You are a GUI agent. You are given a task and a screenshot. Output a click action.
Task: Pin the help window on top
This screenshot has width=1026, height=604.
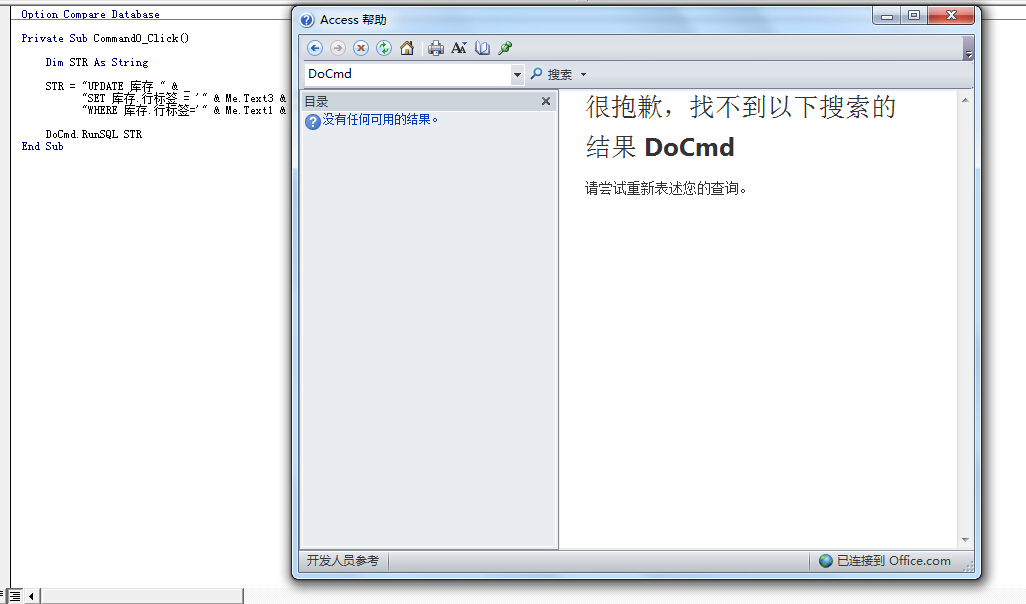[x=505, y=48]
